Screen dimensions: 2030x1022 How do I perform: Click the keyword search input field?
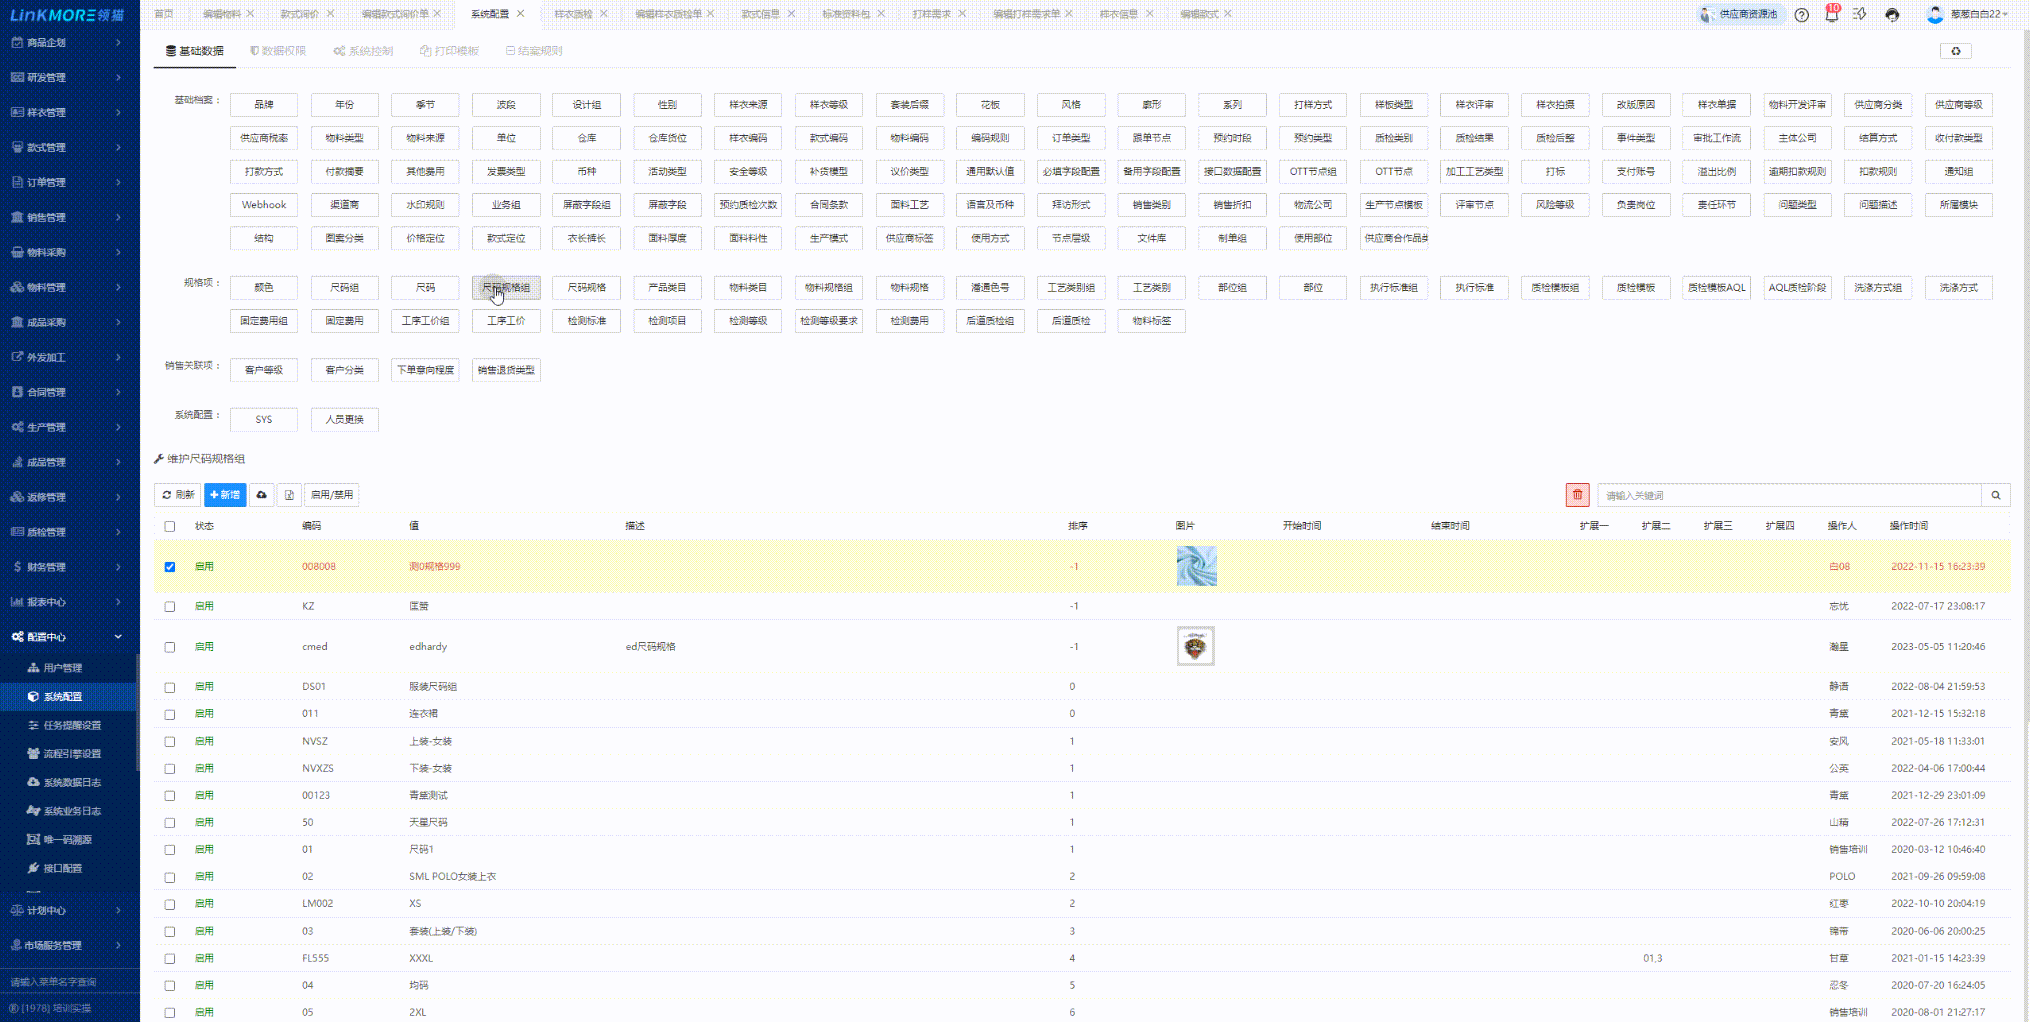pyautogui.click(x=1788, y=495)
